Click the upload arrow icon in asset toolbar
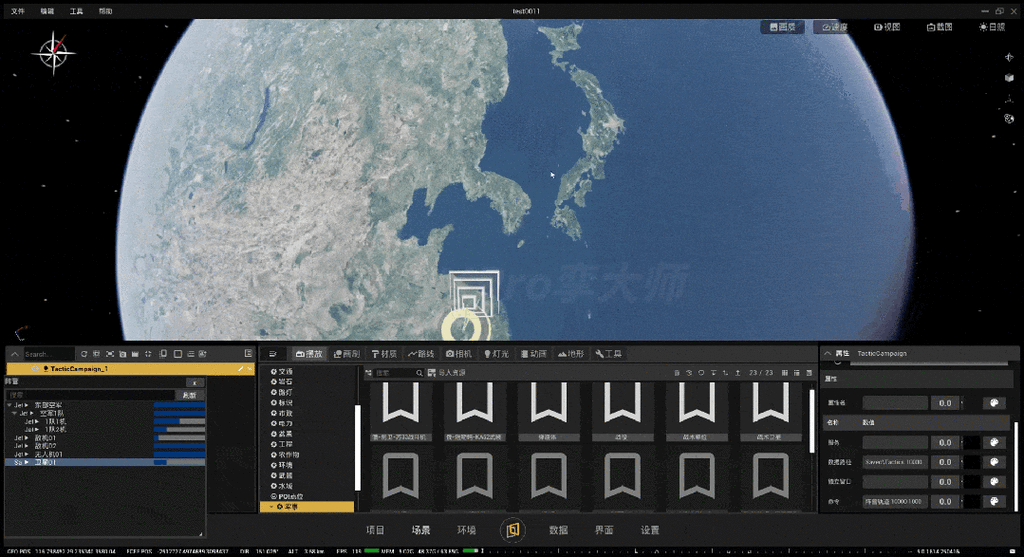Image resolution: width=1024 pixels, height=557 pixels. tap(738, 373)
